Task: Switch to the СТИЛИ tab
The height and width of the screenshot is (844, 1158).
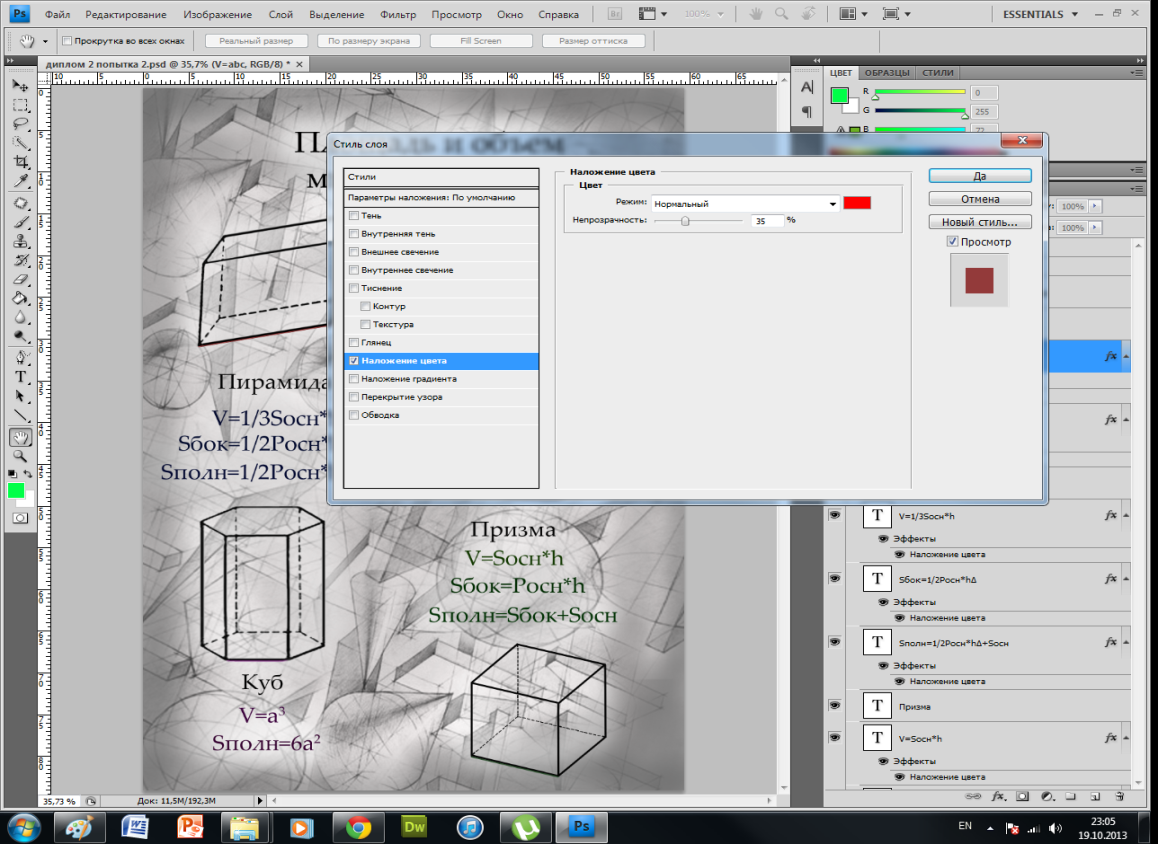Action: (938, 73)
